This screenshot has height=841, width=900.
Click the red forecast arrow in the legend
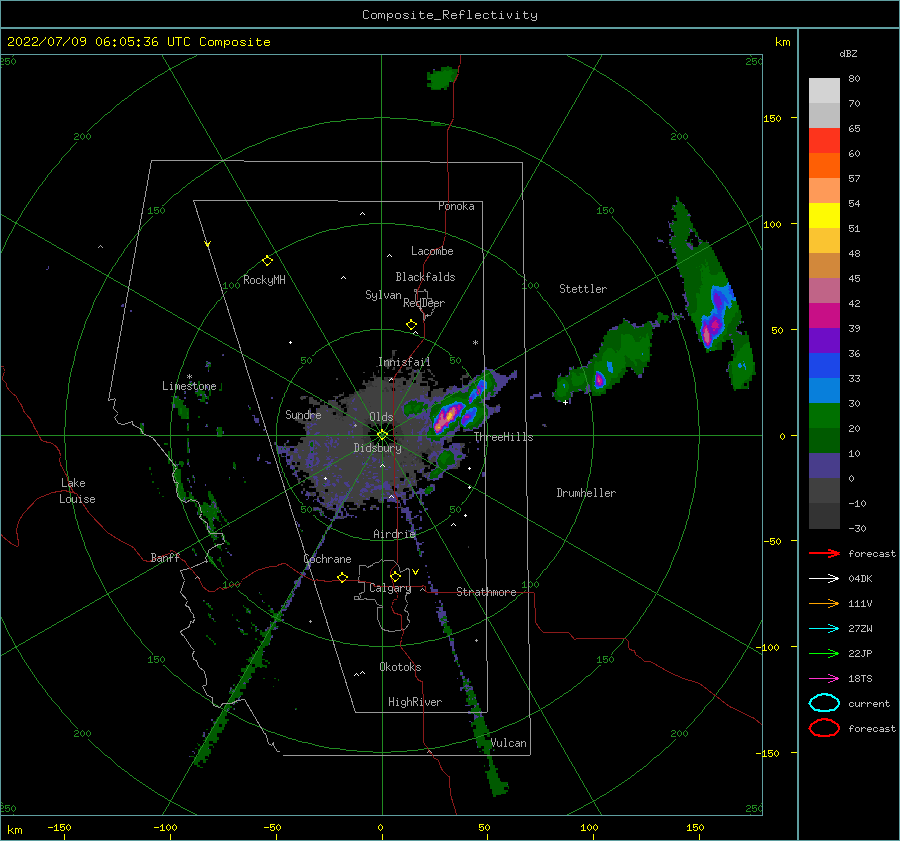pos(824,553)
